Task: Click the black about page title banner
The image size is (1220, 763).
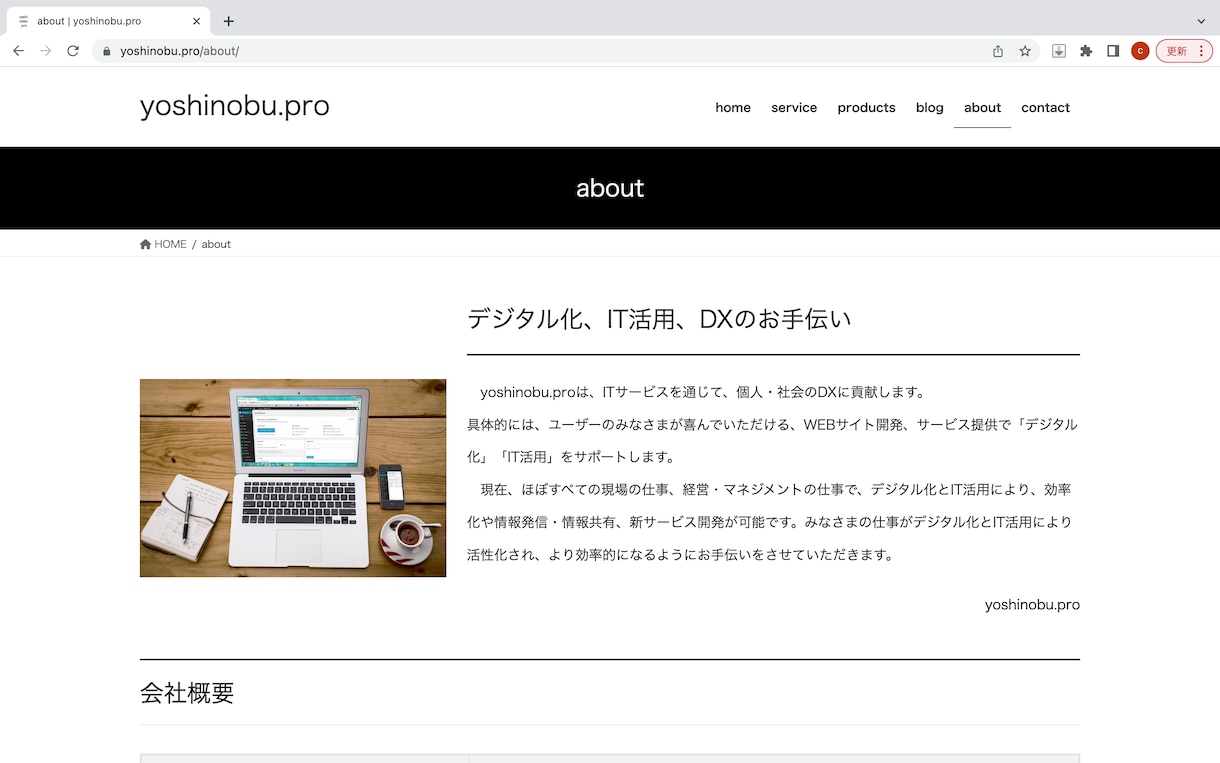Action: [x=610, y=188]
